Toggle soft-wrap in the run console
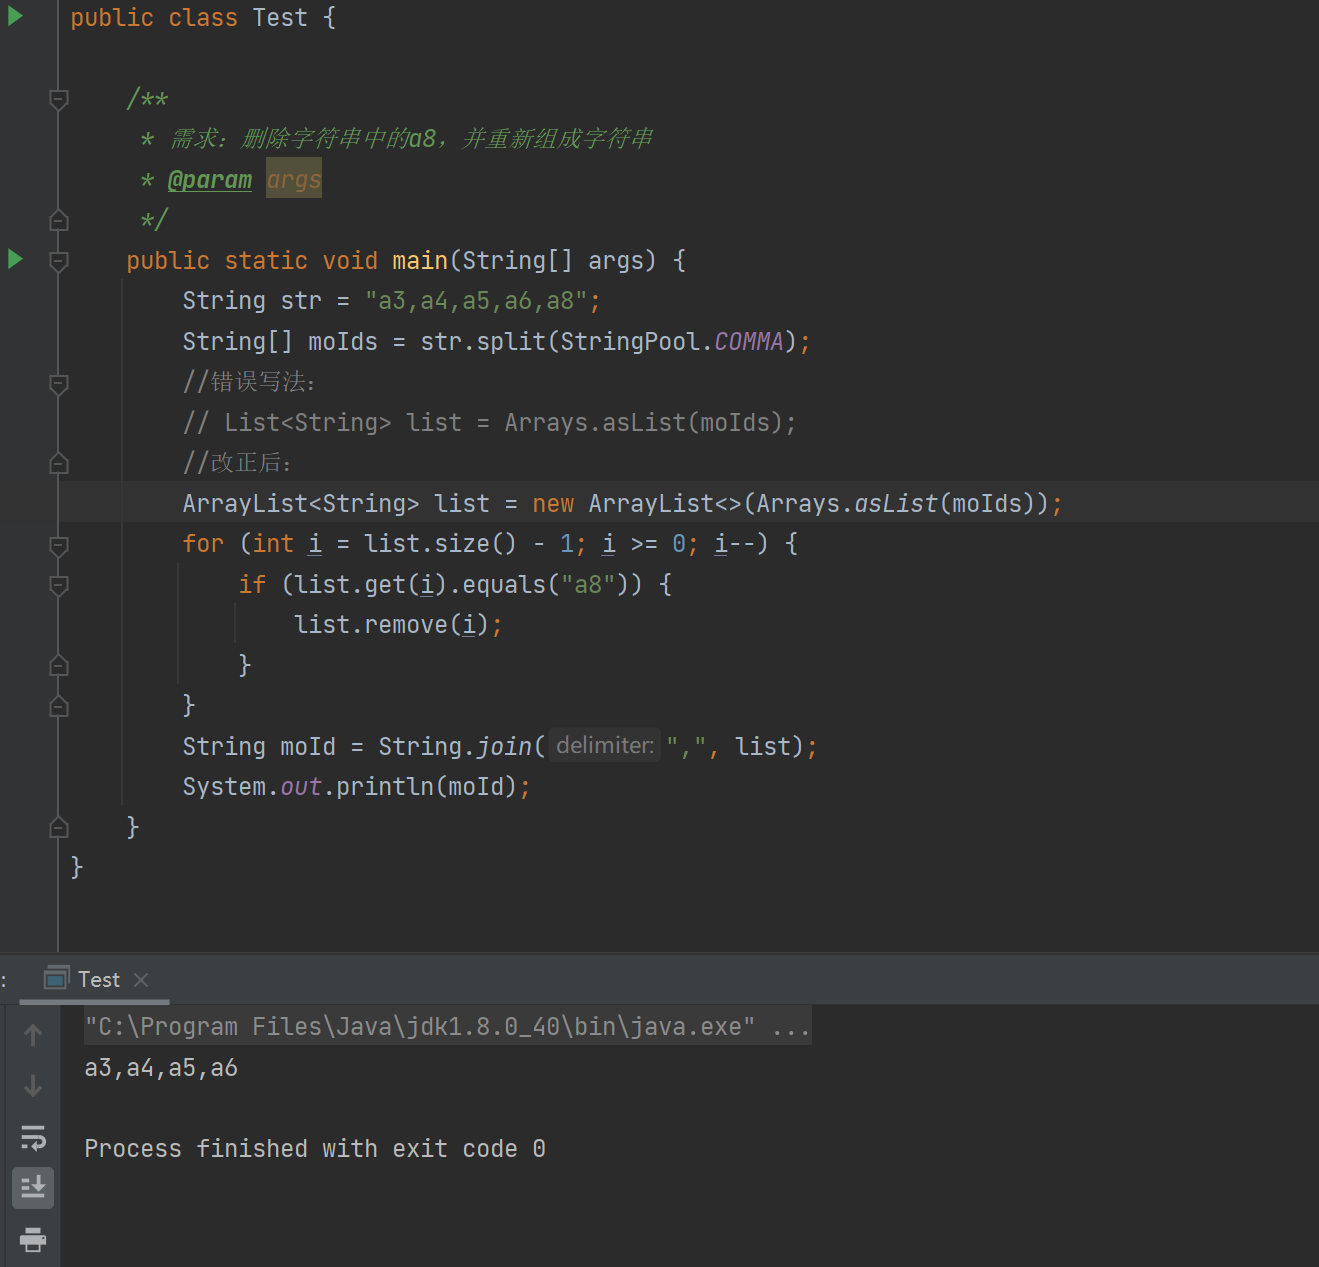The image size is (1319, 1267). (33, 1137)
